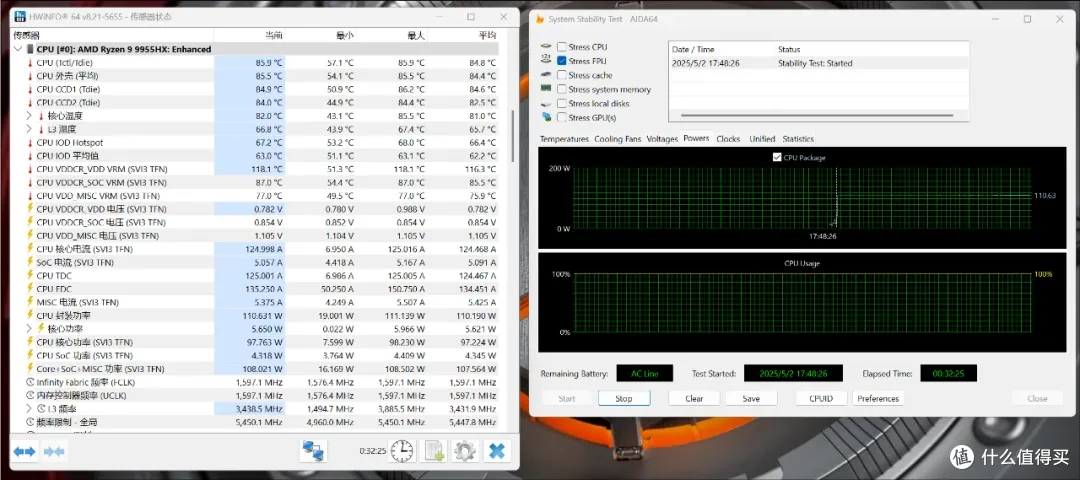This screenshot has width=1080, height=480.
Task: Click the Save button in AIDA64
Action: click(x=751, y=398)
